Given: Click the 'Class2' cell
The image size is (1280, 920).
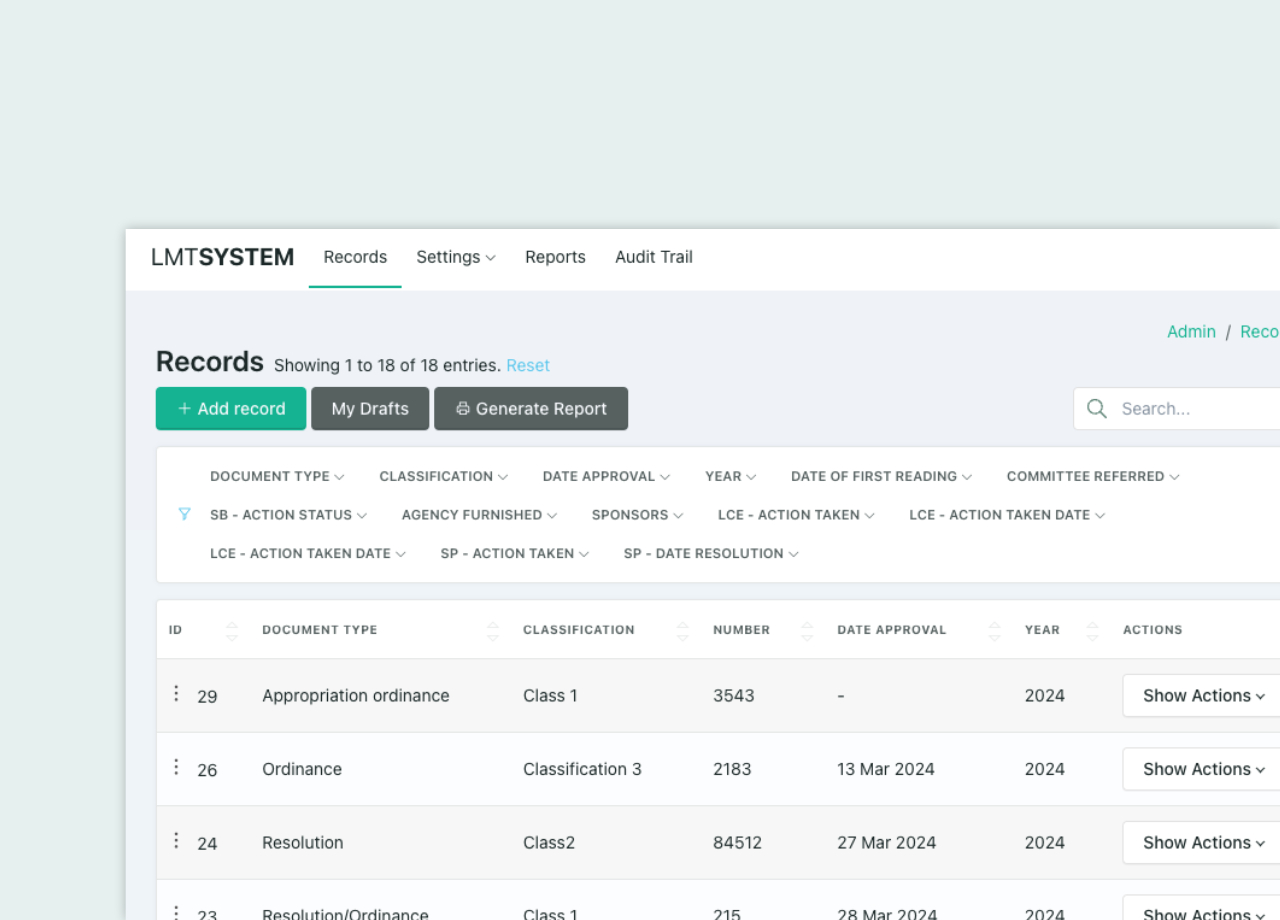Looking at the screenshot, I should 549,842.
